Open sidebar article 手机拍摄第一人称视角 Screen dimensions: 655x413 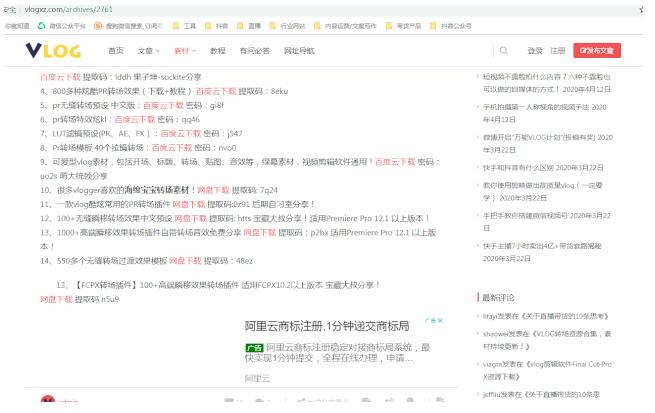pos(545,113)
